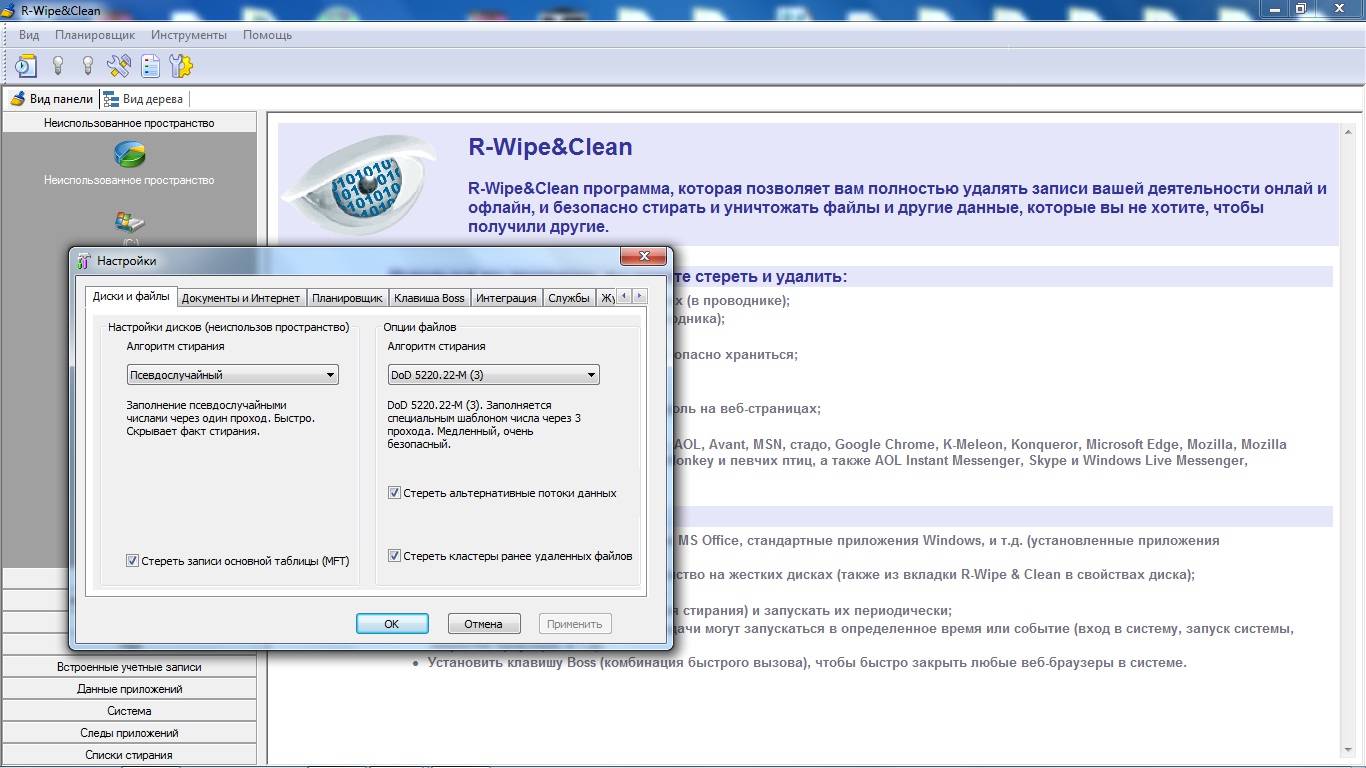
Task: Toggle Стереть кластеры ранее удаленных файлов
Action: coord(394,556)
